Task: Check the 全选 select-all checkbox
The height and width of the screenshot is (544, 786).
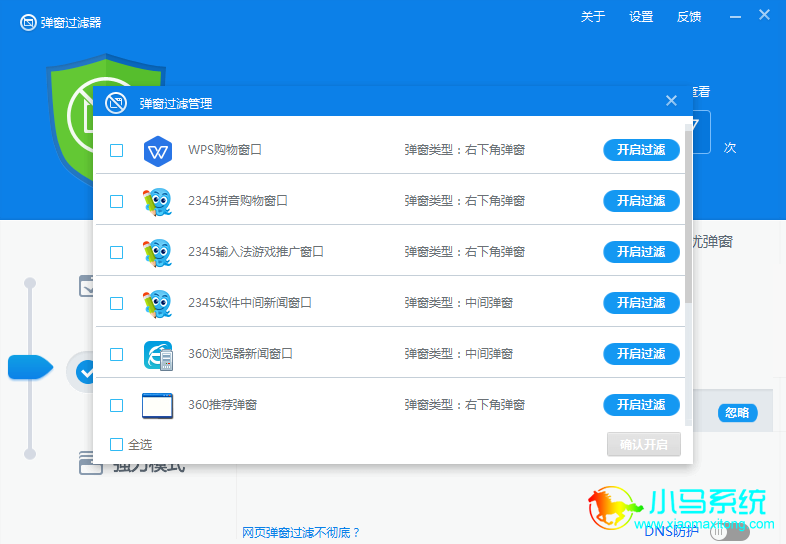Action: (x=116, y=444)
